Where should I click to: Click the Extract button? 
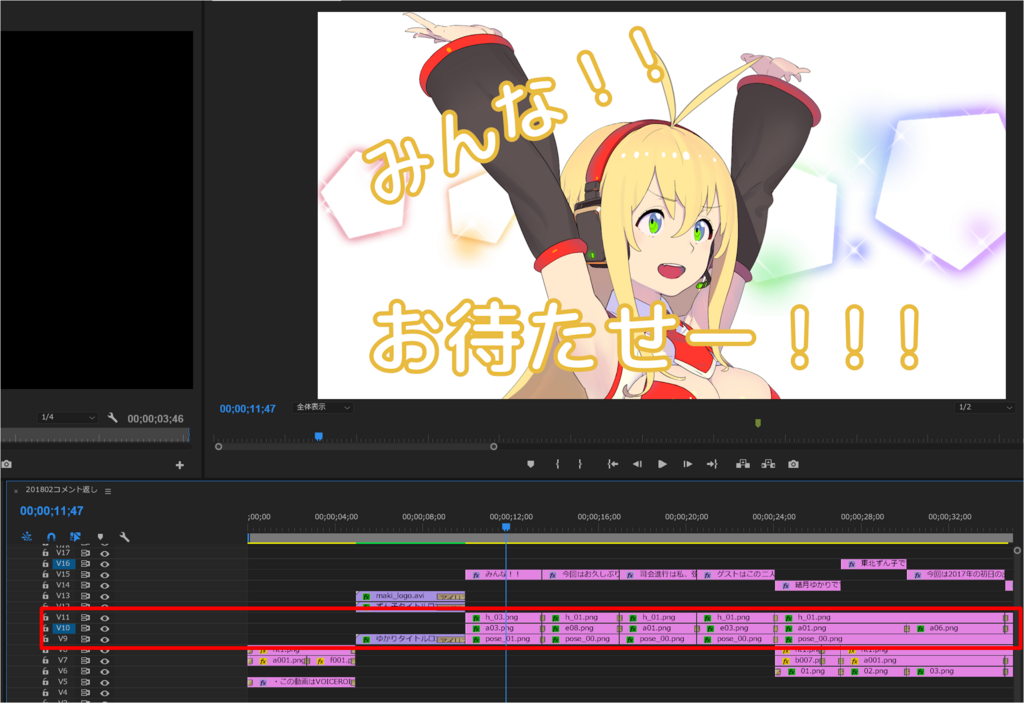coord(768,464)
